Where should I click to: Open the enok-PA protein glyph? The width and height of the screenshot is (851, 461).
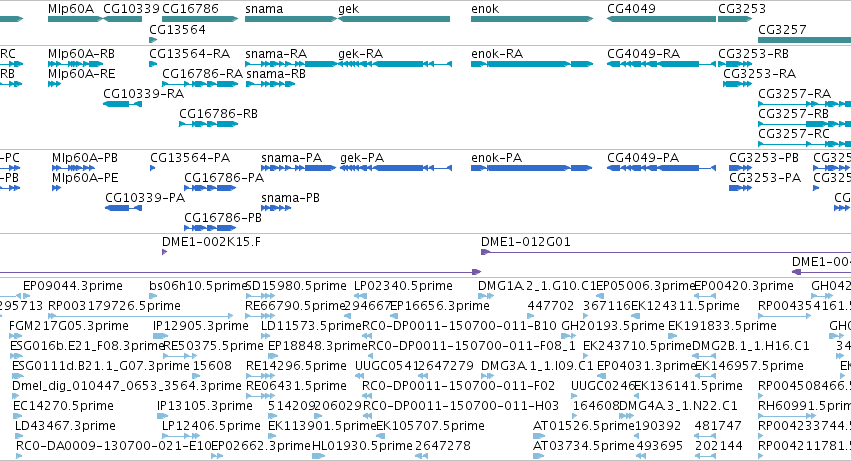532,168
